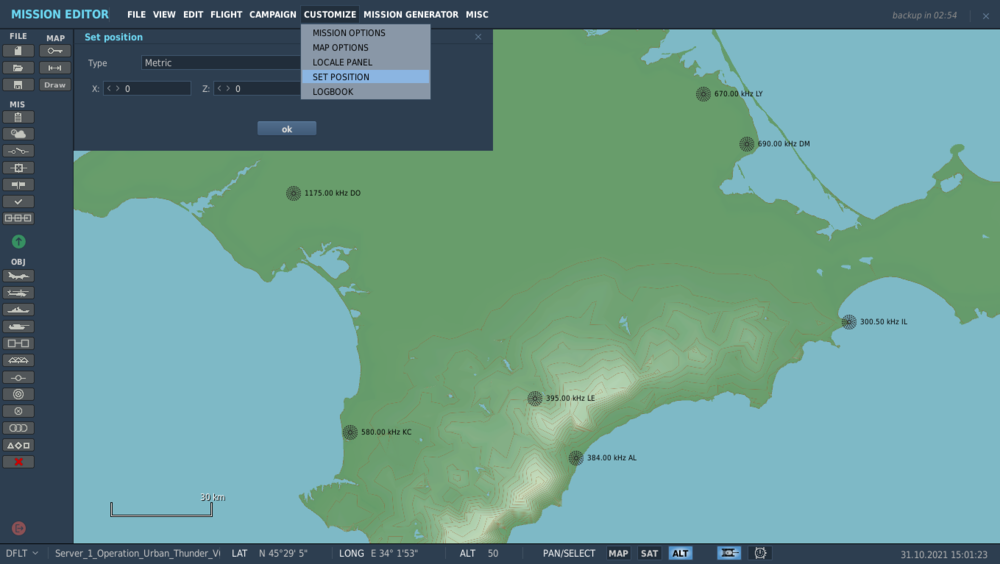Image resolution: width=1000 pixels, height=564 pixels.
Task: Choose MAP OPTIONS from Customize menu
Action: pyautogui.click(x=365, y=47)
